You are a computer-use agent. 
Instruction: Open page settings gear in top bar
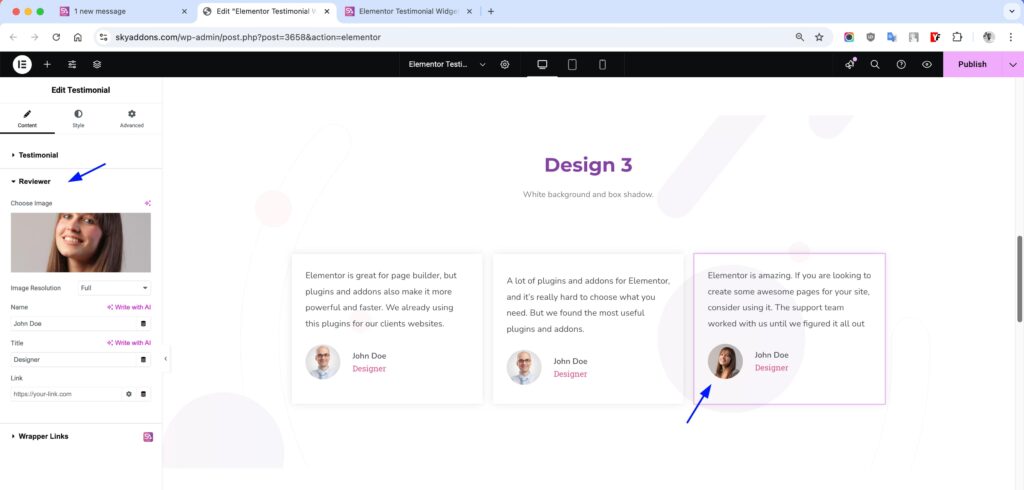(x=505, y=64)
